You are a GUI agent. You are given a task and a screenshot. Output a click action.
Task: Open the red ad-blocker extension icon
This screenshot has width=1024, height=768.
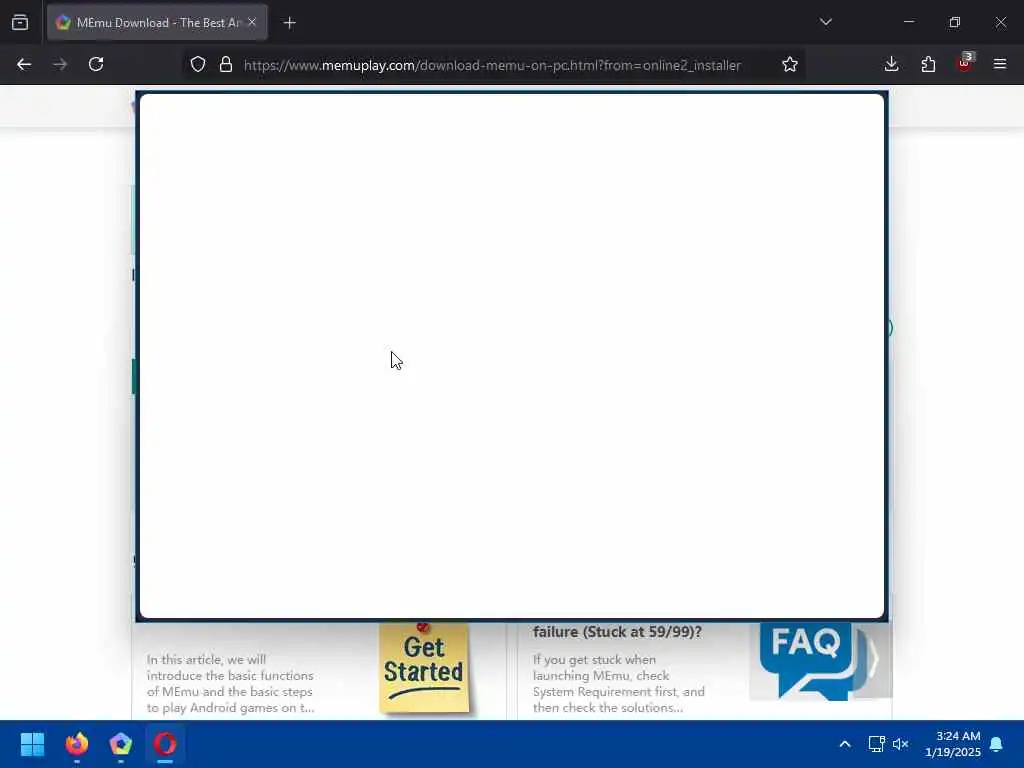point(965,63)
